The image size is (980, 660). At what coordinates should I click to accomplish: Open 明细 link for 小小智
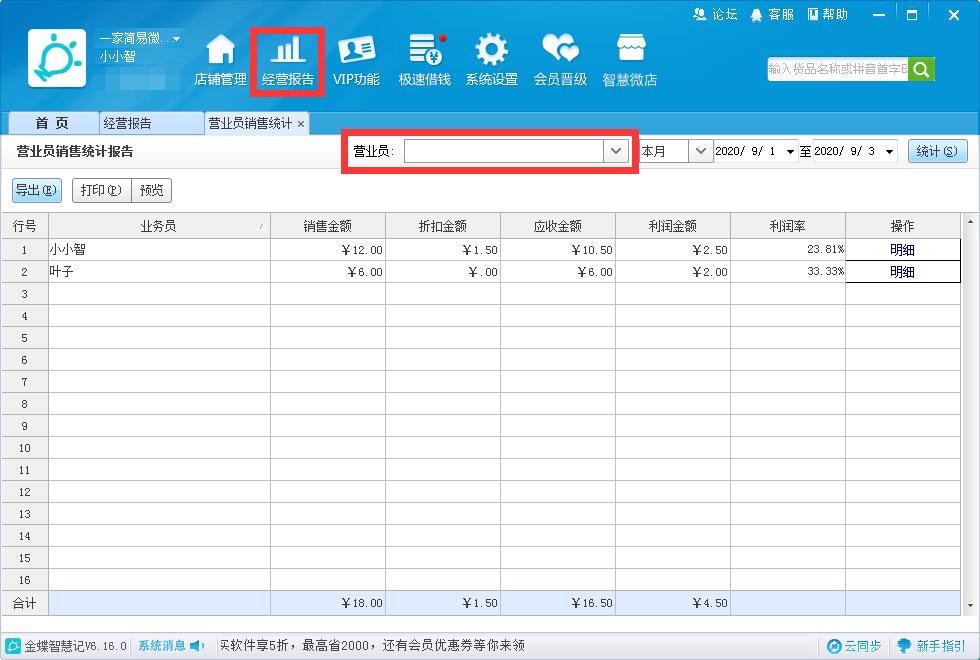coord(902,250)
